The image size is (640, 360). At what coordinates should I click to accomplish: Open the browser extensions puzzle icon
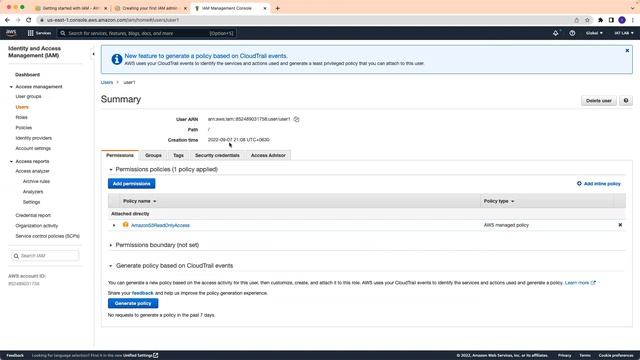click(x=600, y=20)
